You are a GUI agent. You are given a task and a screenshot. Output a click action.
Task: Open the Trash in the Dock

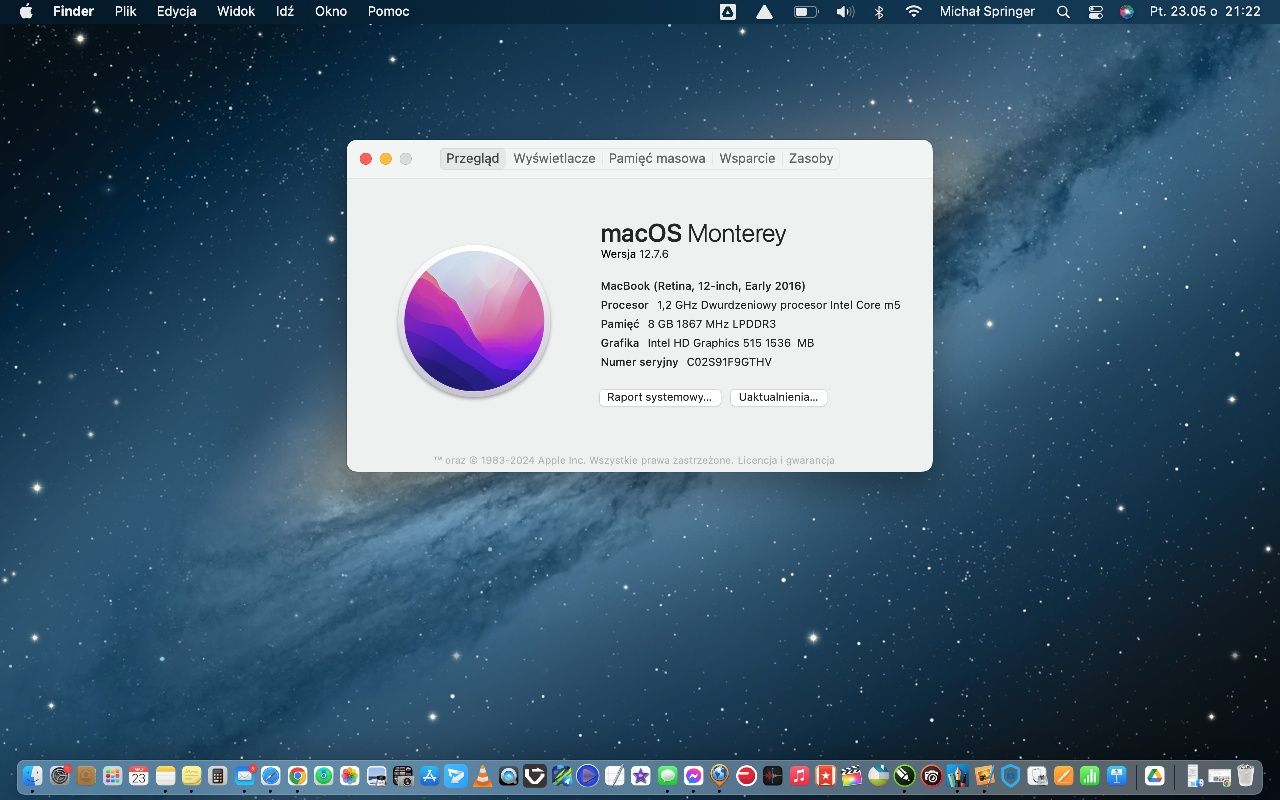(1245, 775)
